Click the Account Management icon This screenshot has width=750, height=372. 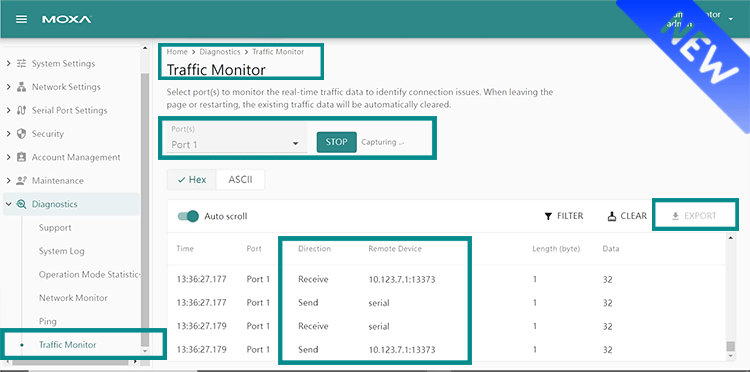(x=22, y=157)
